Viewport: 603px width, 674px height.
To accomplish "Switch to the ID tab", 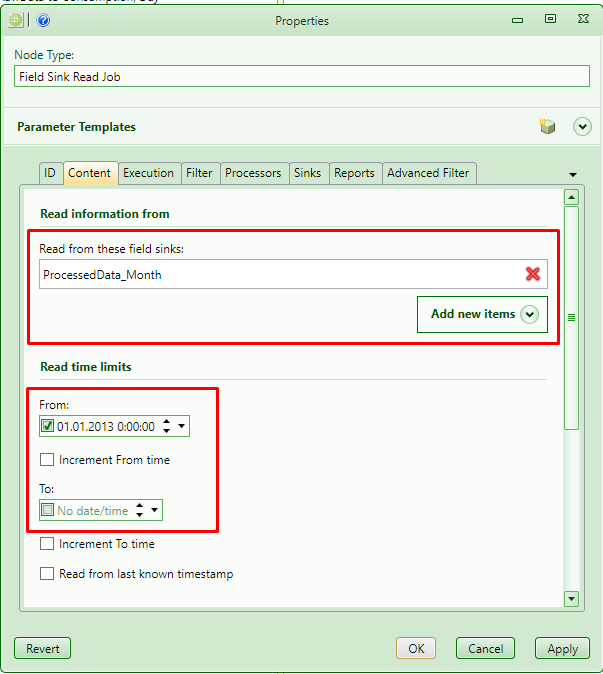I will coord(50,173).
